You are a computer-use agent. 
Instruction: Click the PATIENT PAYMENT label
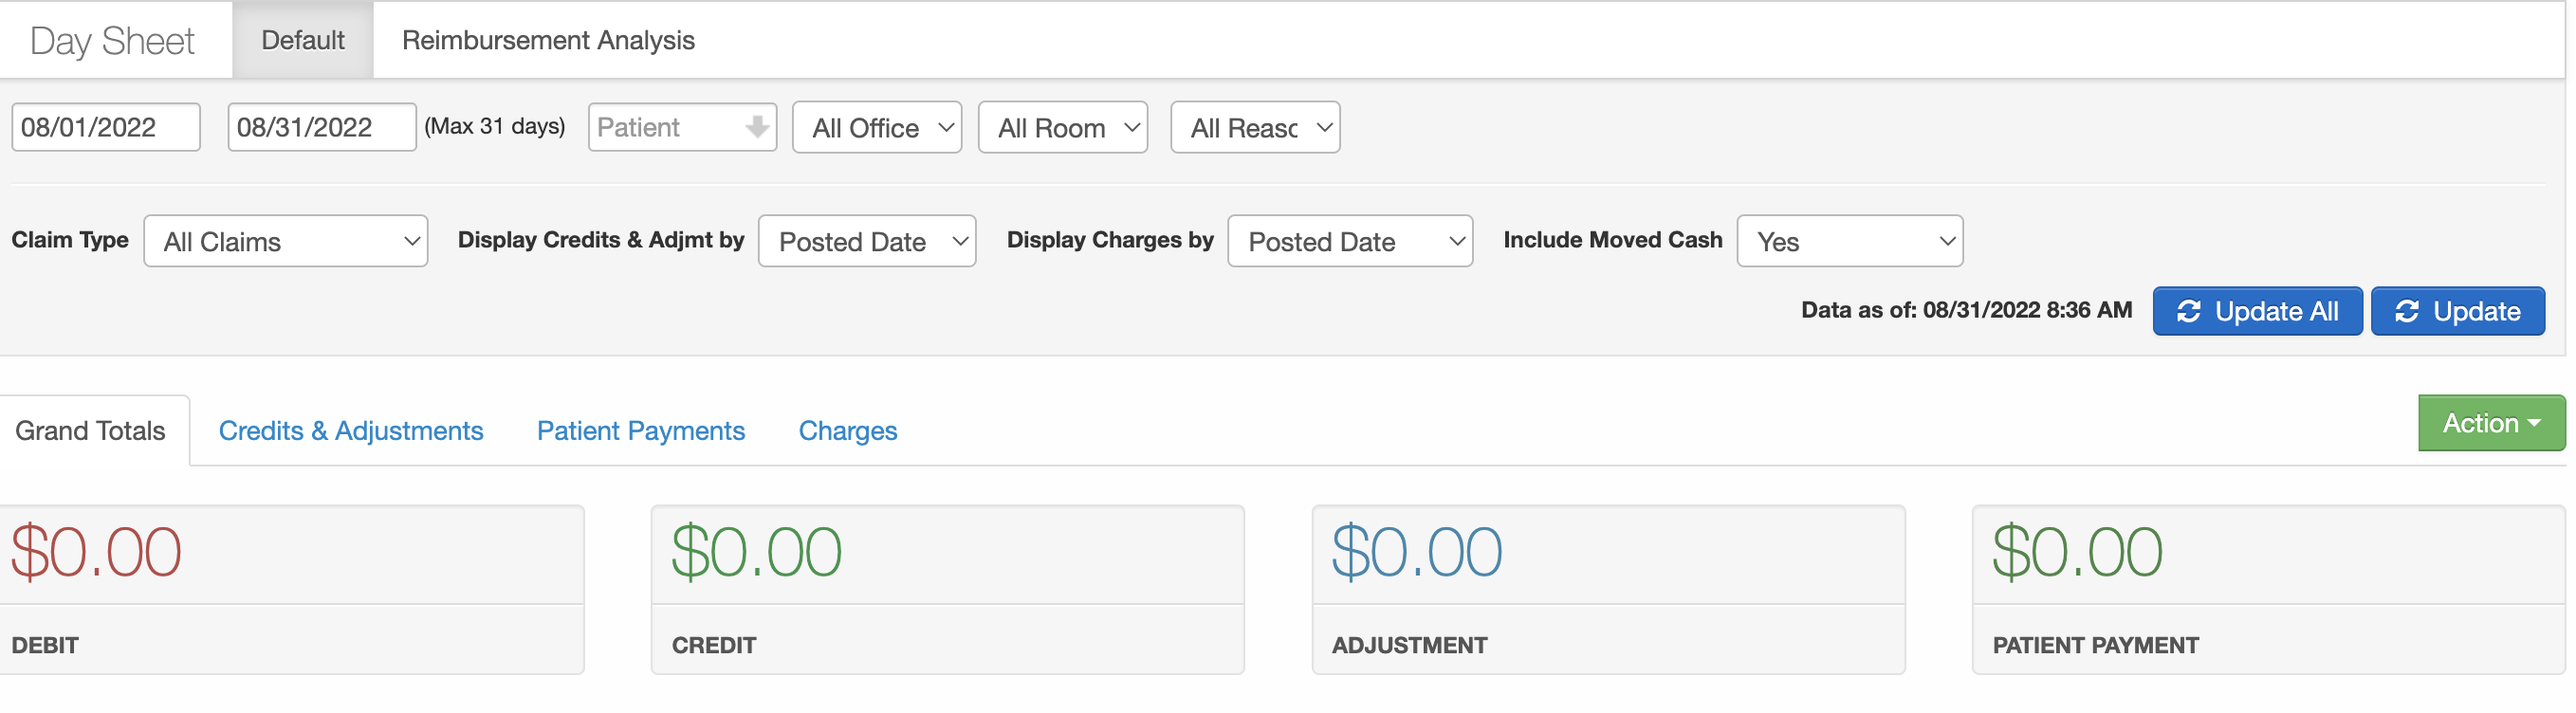point(2095,645)
